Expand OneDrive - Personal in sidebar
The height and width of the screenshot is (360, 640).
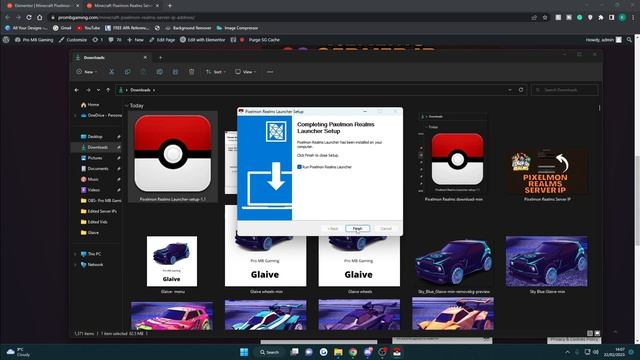75,116
